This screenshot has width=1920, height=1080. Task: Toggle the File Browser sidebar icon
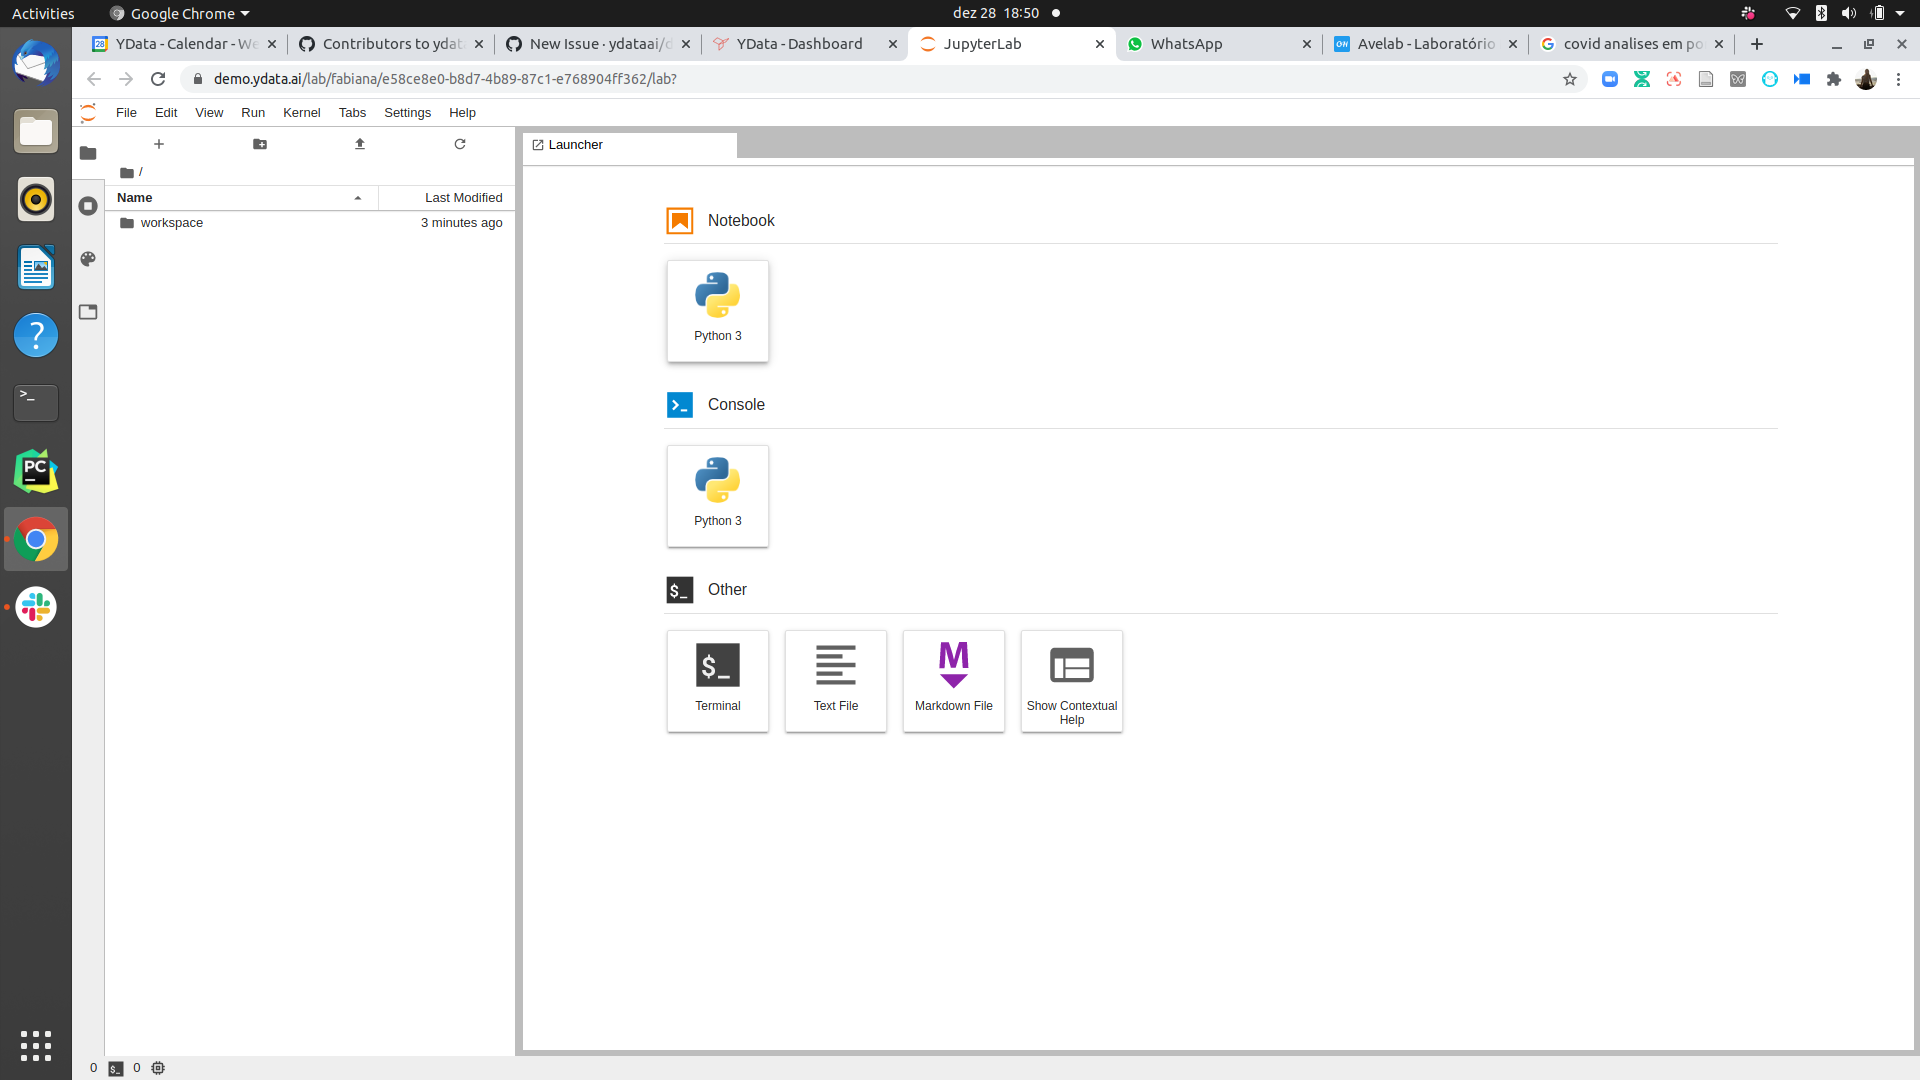click(x=88, y=153)
